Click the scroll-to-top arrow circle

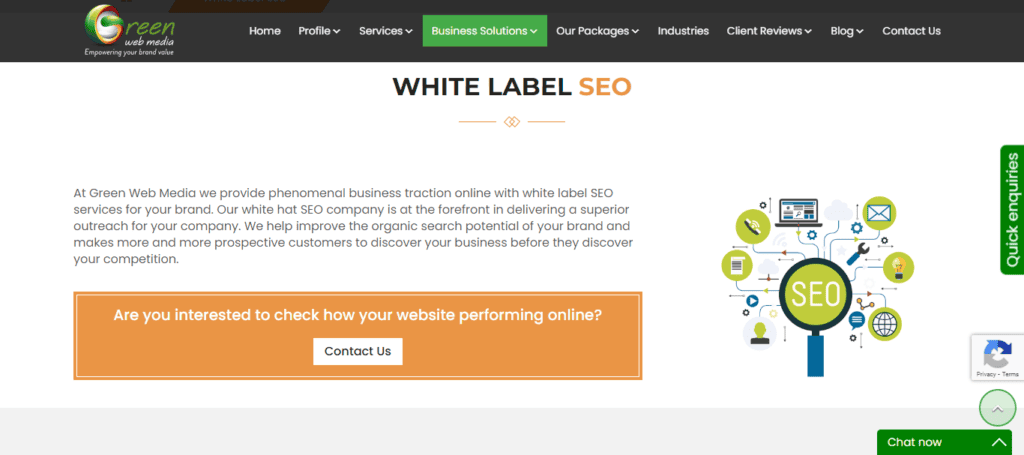996,408
